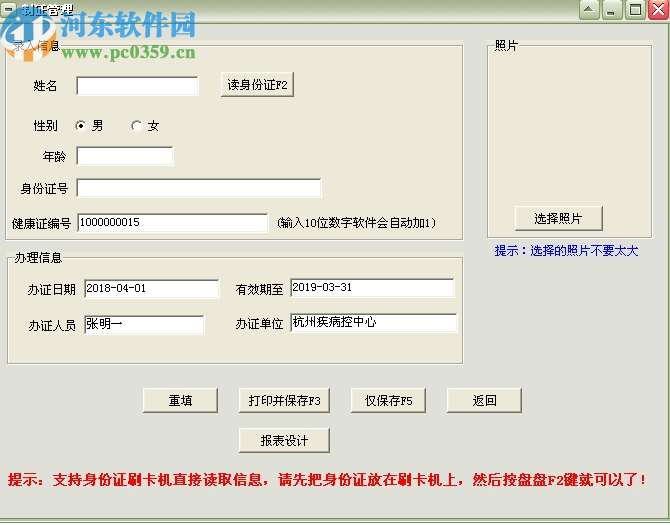The height and width of the screenshot is (525, 670).
Task: Minimize the 制证管理 window
Action: coord(612,9)
